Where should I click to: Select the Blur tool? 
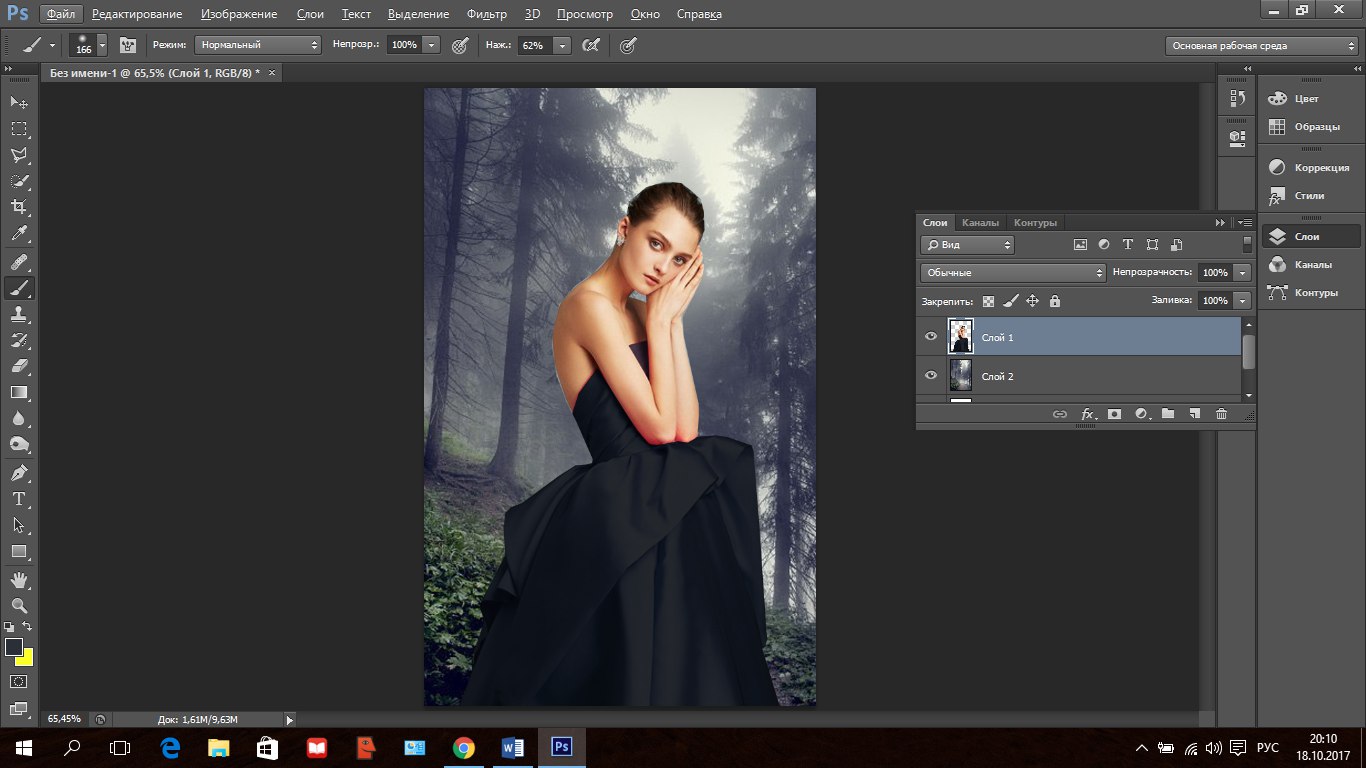(19, 418)
